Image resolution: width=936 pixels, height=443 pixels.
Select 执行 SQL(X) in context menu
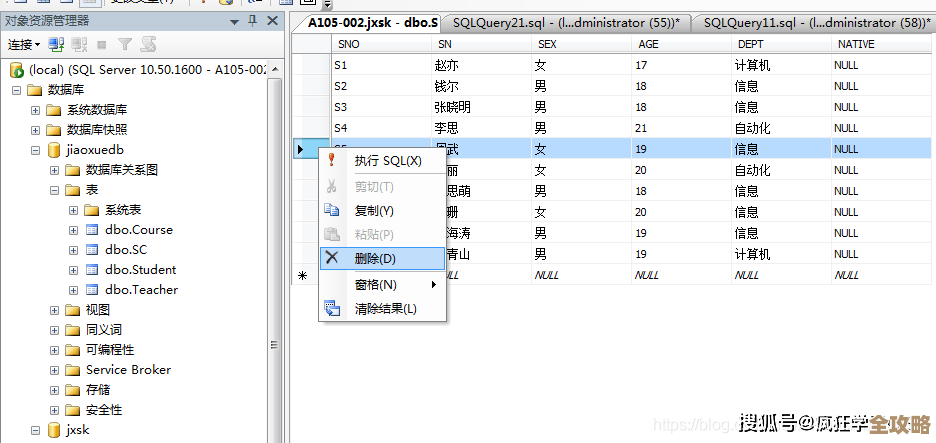[x=387, y=160]
